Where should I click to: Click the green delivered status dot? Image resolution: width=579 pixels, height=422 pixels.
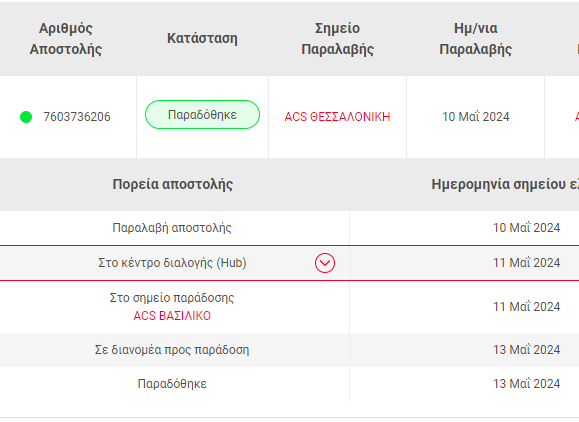26,117
